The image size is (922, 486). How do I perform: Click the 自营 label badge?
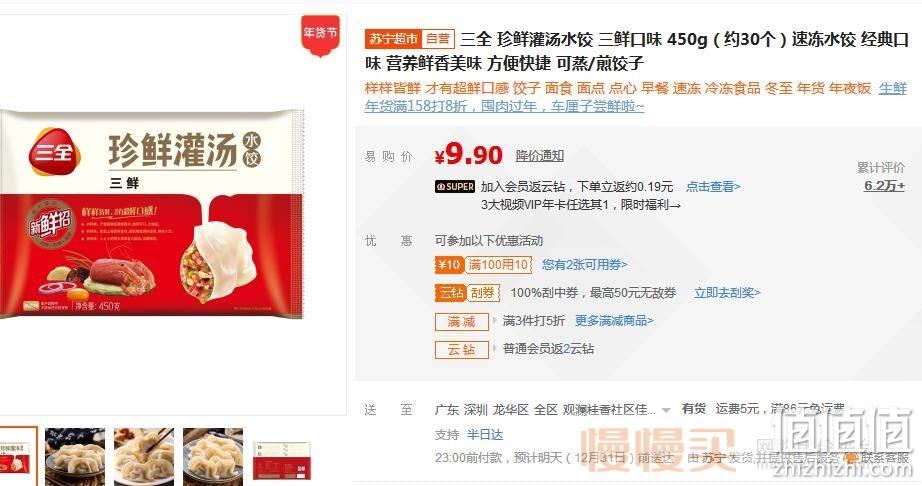tap(438, 39)
